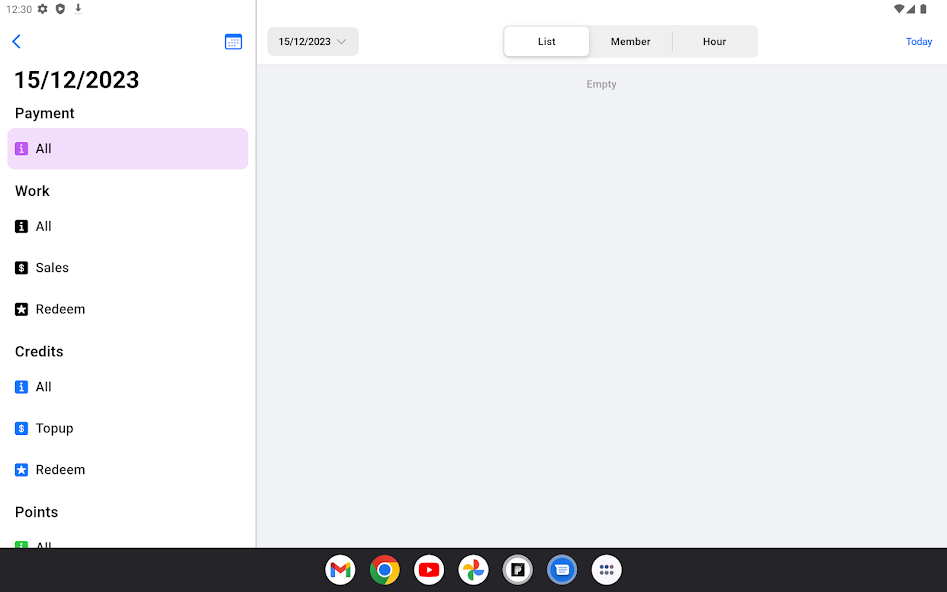Select the All filter under Payment
This screenshot has height=592, width=947.
(x=127, y=147)
